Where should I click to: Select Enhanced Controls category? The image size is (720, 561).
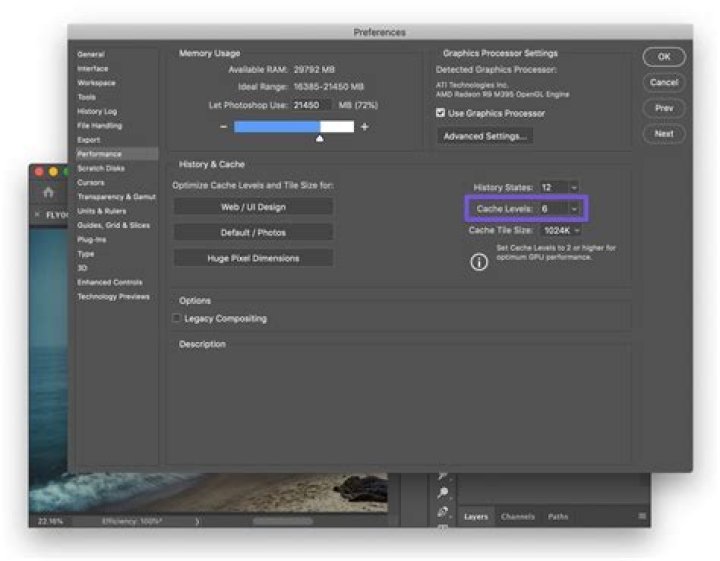pos(110,282)
